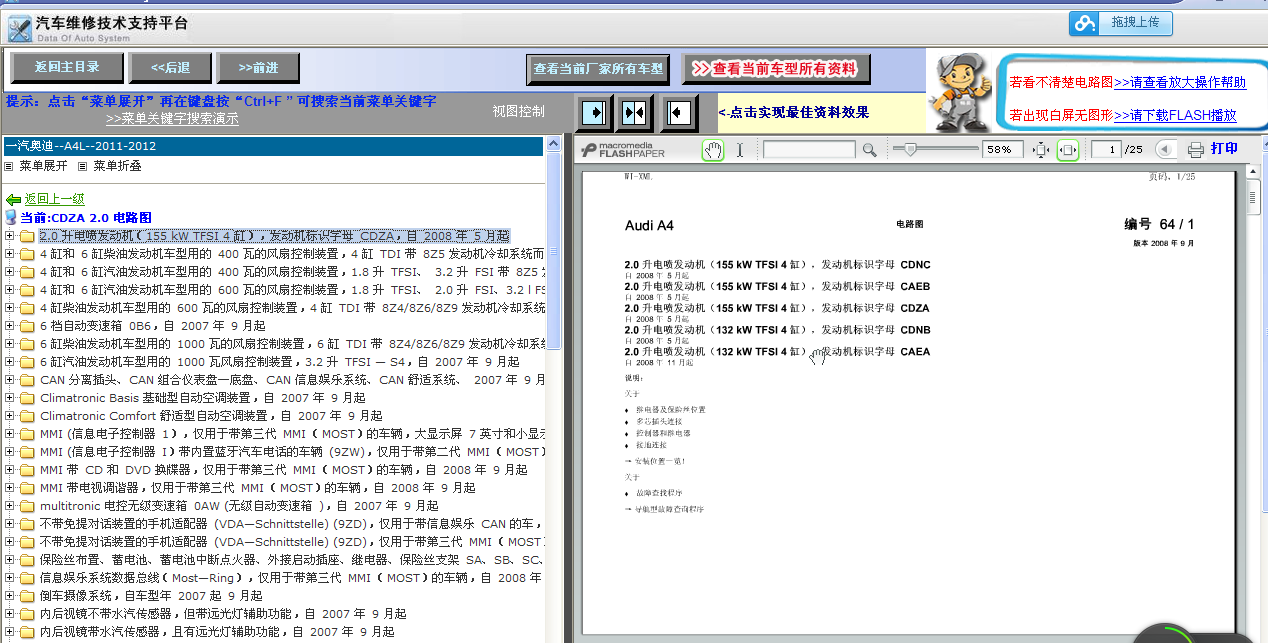The width and height of the screenshot is (1268, 643).
Task: Click the magnifier search icon in FlashPaper
Action: tap(869, 150)
